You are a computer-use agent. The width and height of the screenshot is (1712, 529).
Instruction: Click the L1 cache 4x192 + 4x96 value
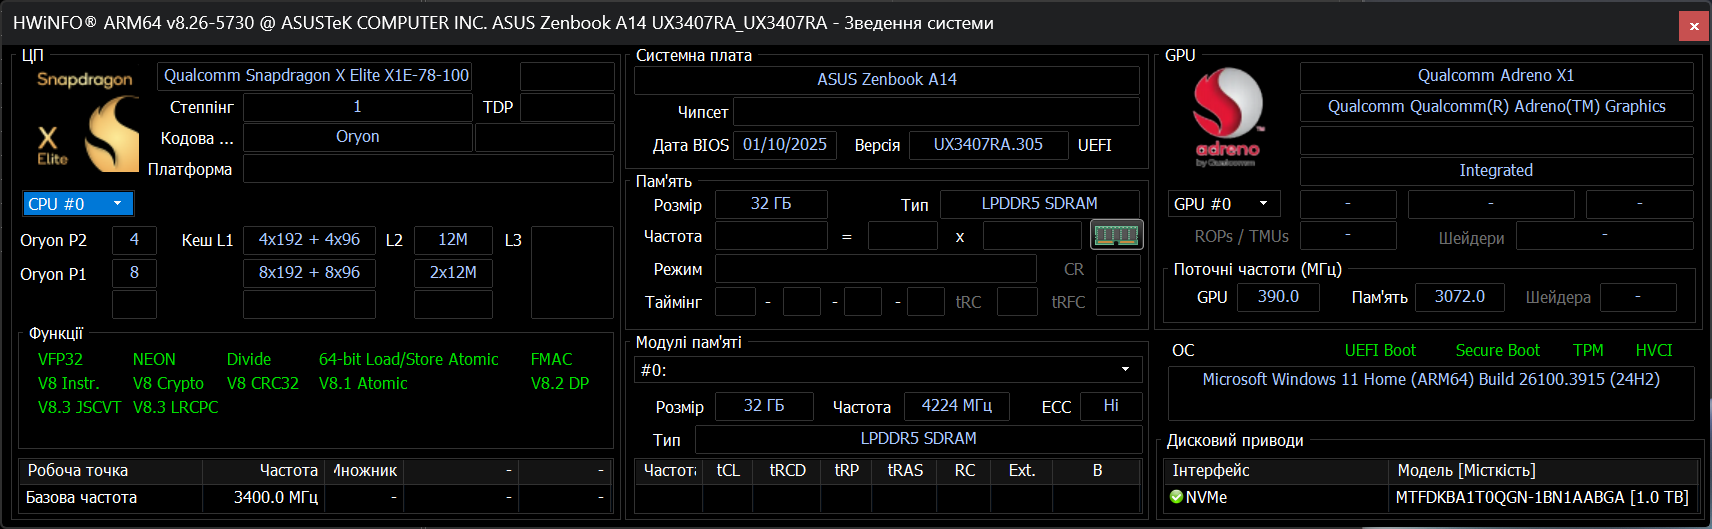(309, 240)
